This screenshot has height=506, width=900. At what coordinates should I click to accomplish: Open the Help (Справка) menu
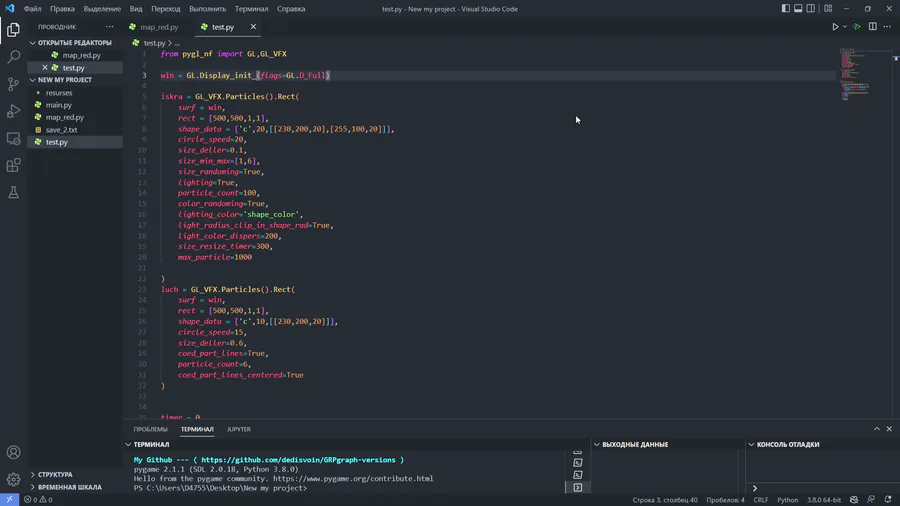[291, 9]
